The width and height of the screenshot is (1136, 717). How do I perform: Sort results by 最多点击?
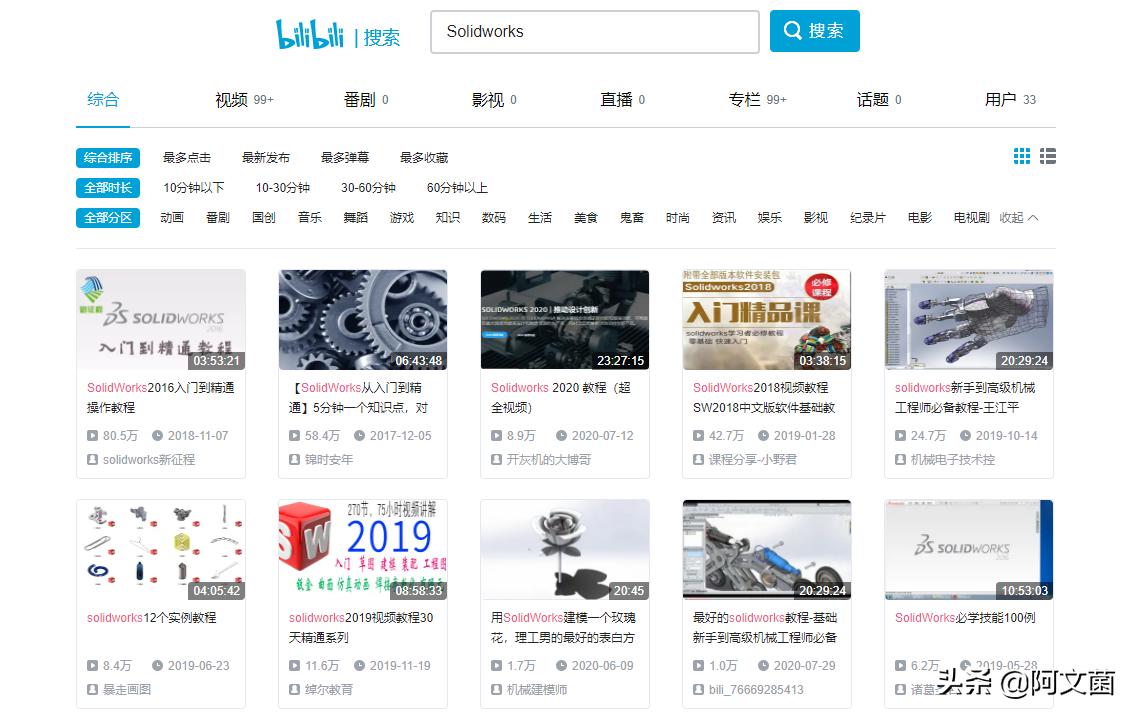(186, 157)
